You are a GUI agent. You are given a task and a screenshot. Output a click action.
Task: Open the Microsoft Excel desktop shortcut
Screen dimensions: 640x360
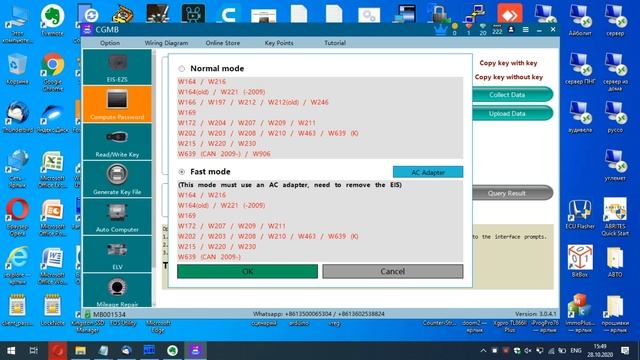(52, 169)
